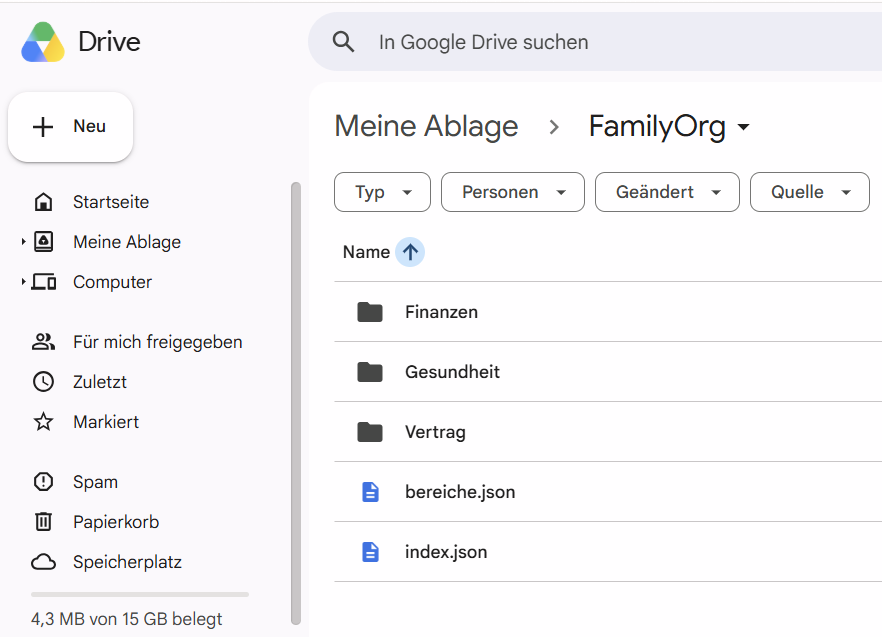The height and width of the screenshot is (637, 882).
Task: Click the Gesundheit folder icon
Action: pos(370,372)
